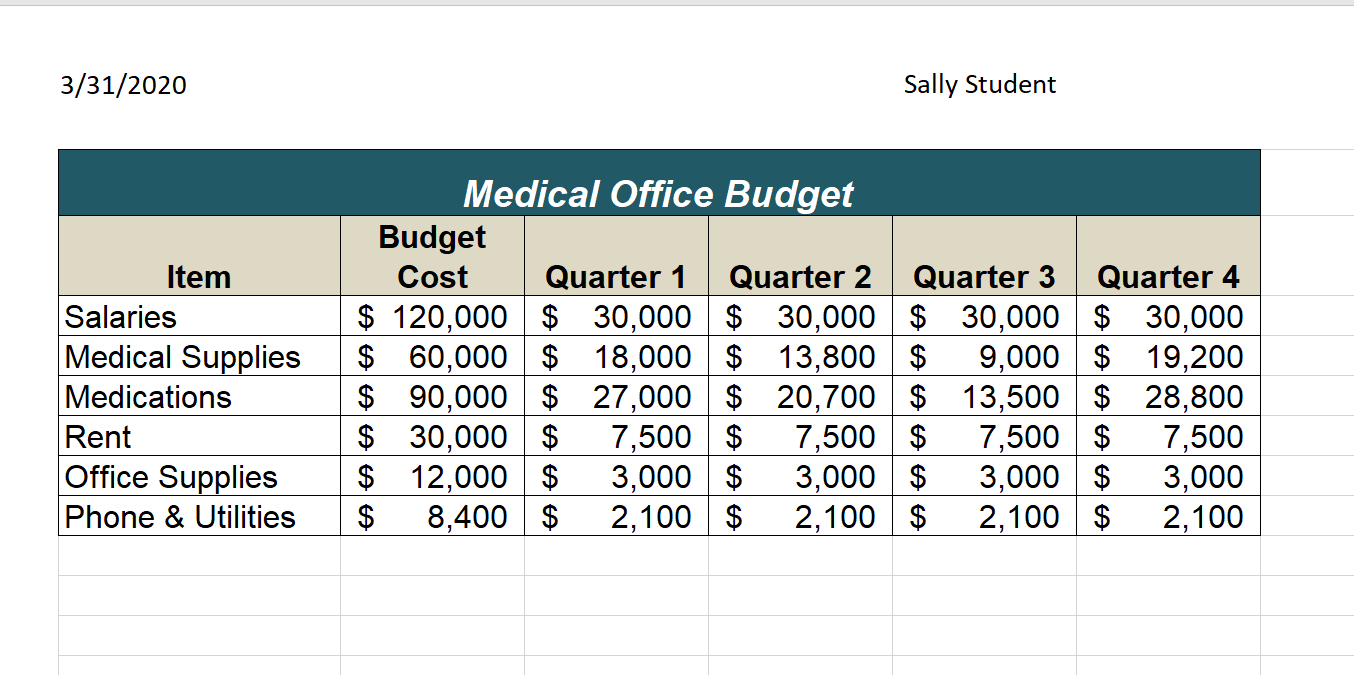This screenshot has width=1354, height=675.
Task: Click the Medications row label
Action: coord(148,397)
